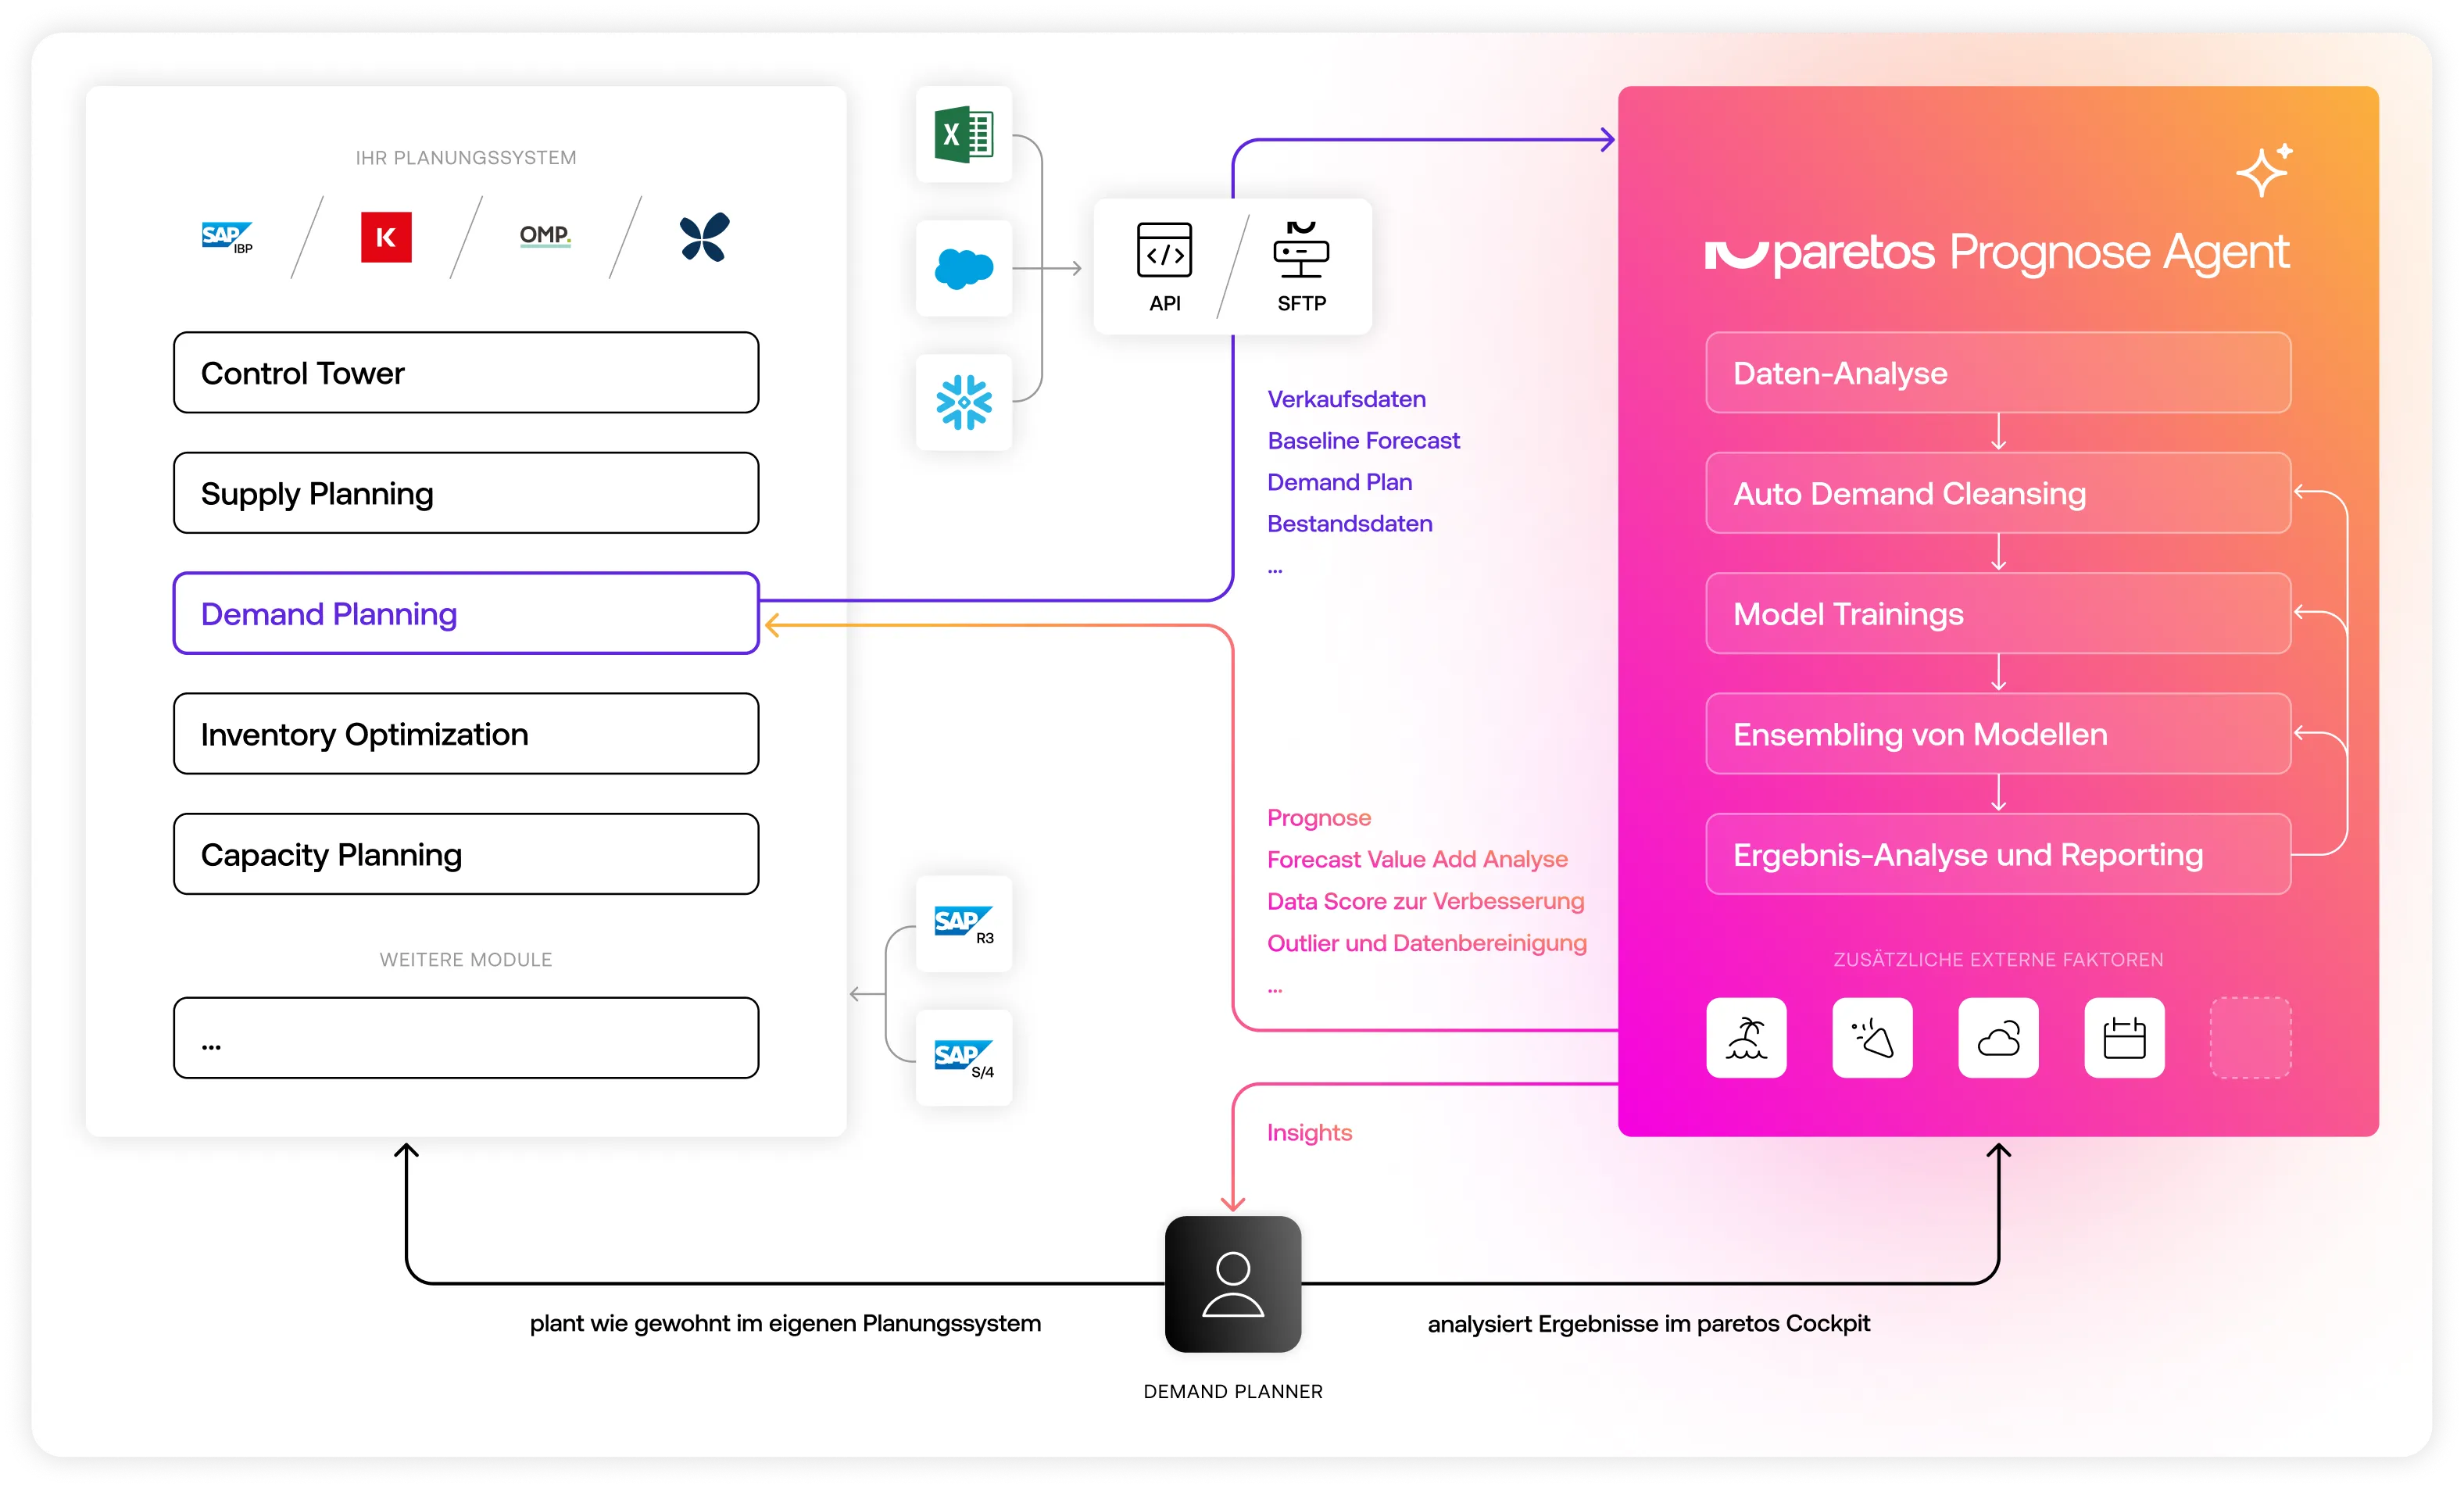The height and width of the screenshot is (1488, 2464).
Task: Click the SAP R3 icon
Action: [964, 924]
